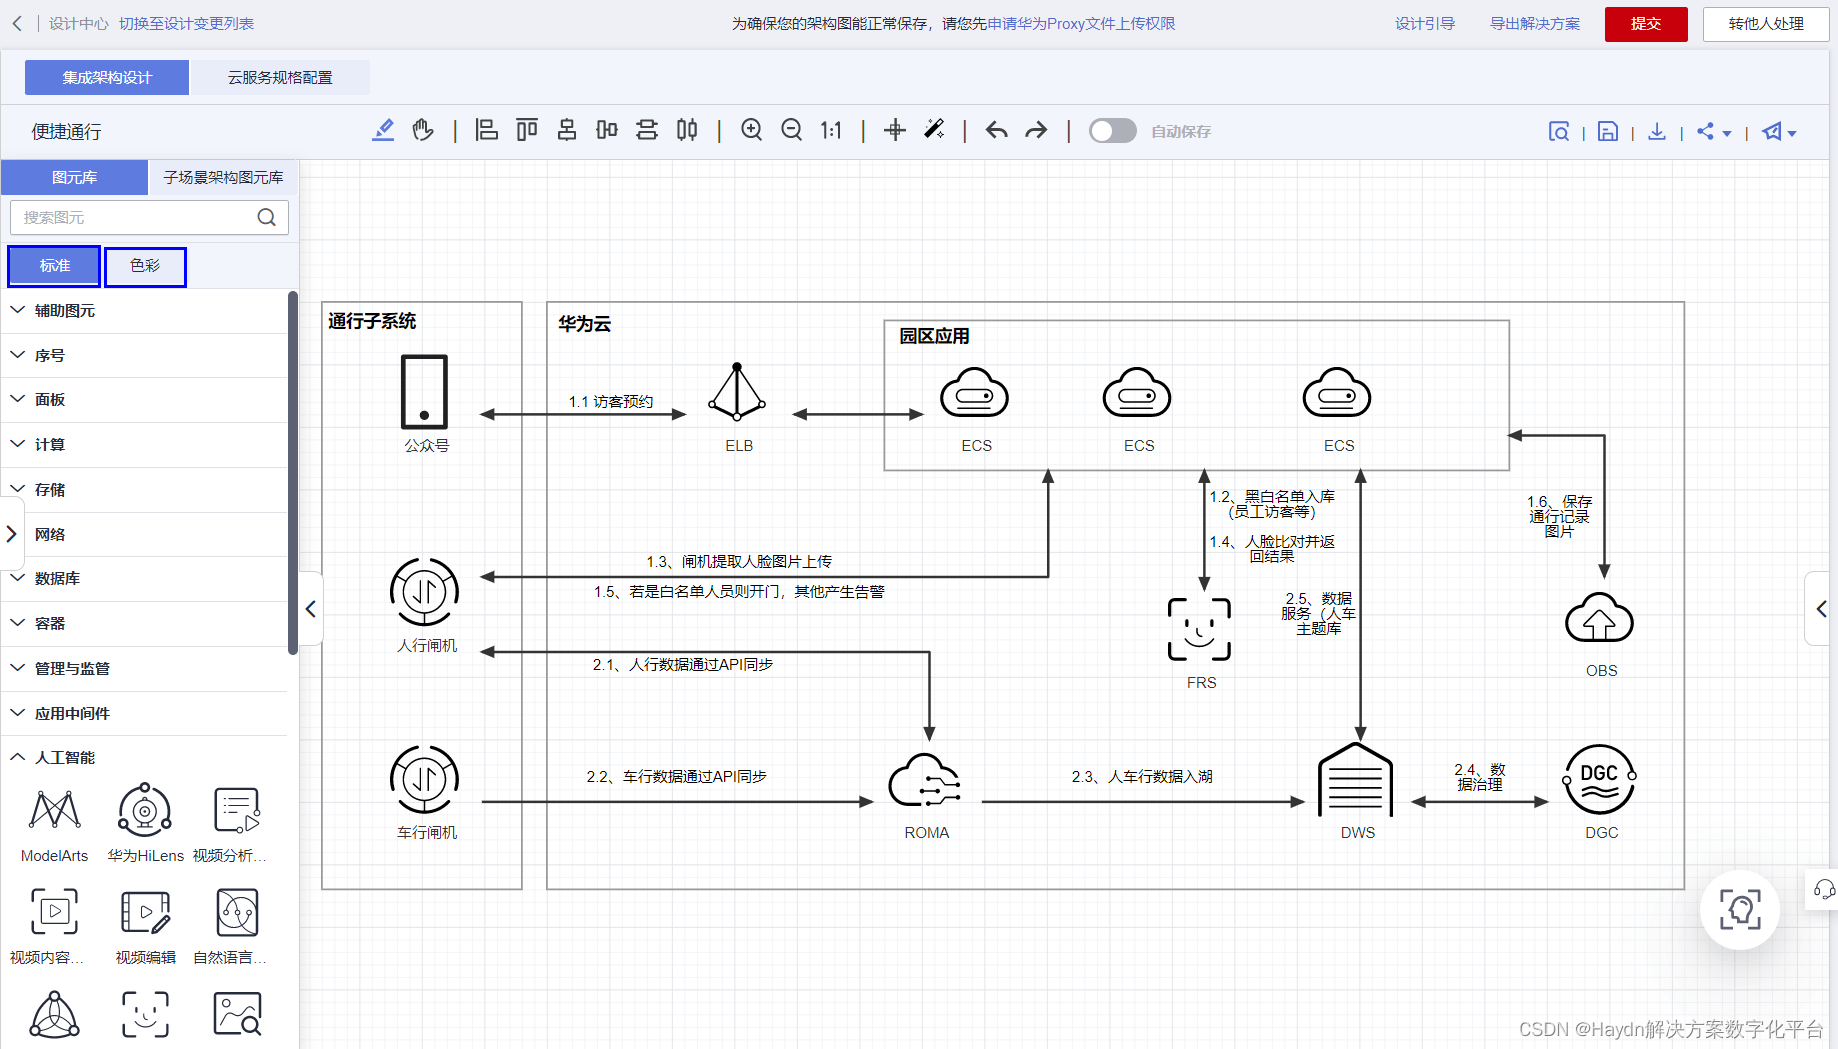This screenshot has width=1838, height=1049.
Task: Switch to 云服务规格配置 tab
Action: [280, 77]
